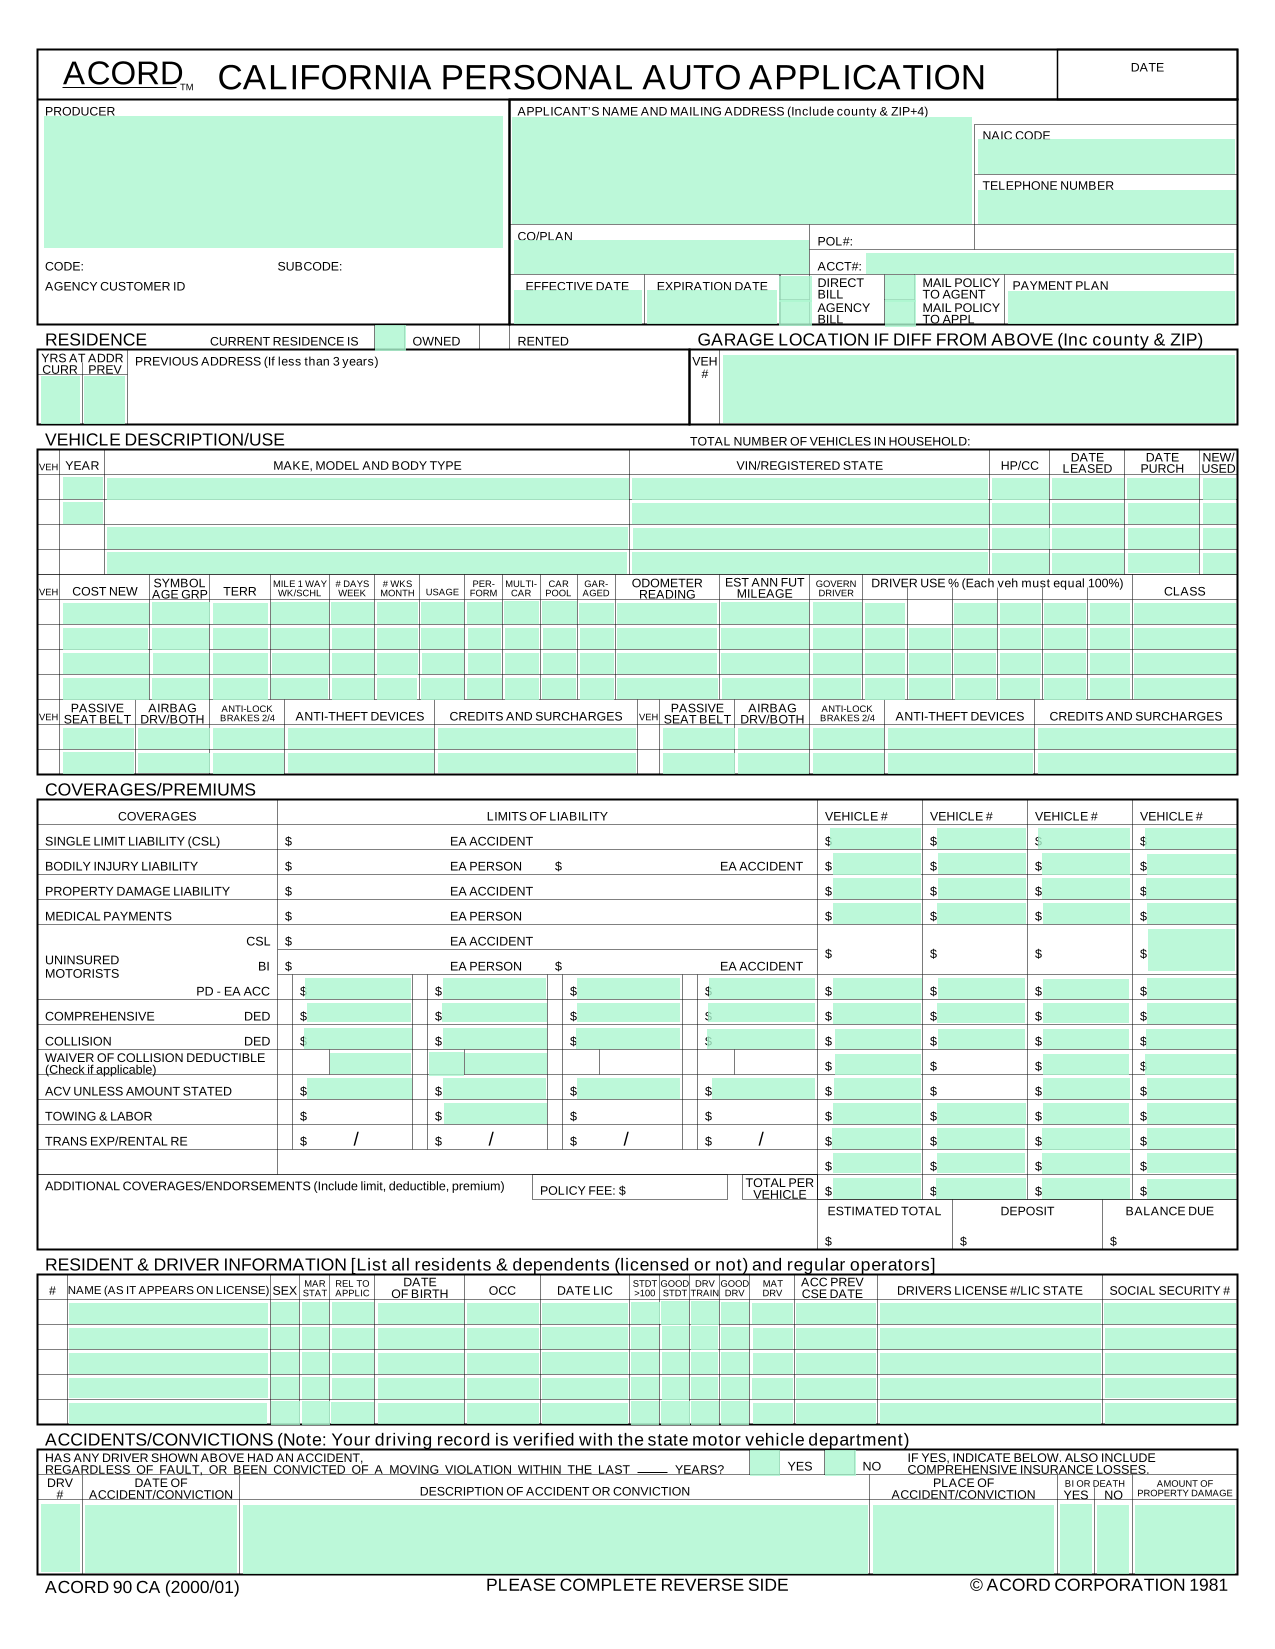Viewport: 1275px width, 1649px height.
Task: Click the Effective Date field
Action: pyautogui.click(x=578, y=307)
